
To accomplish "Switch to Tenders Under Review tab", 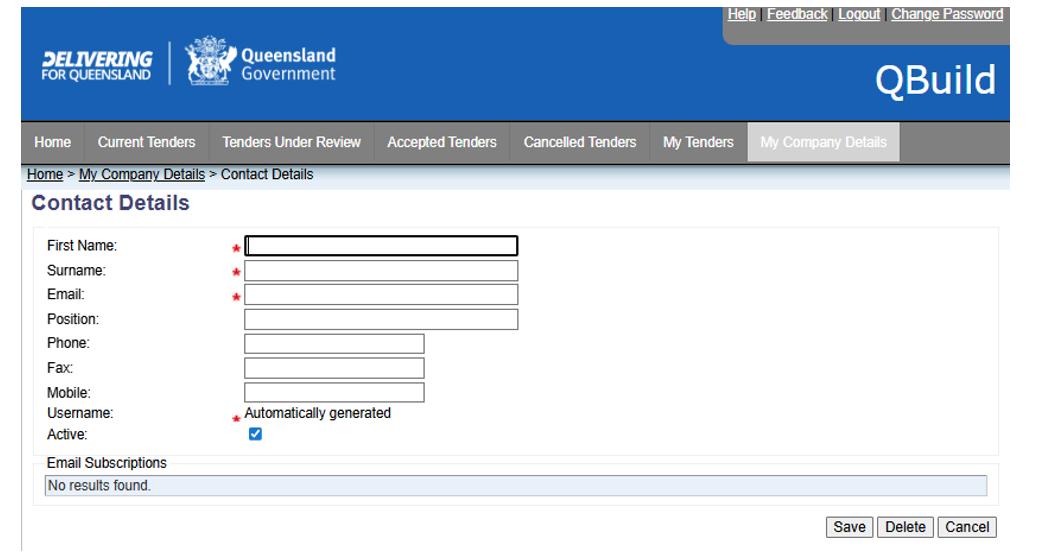I will pyautogui.click(x=291, y=142).
